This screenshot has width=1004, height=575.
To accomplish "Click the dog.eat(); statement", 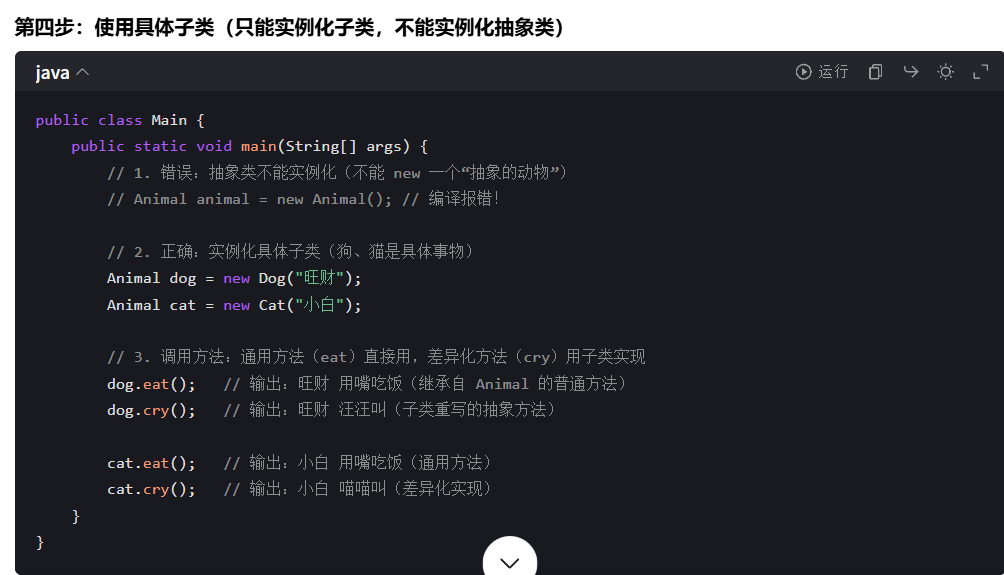I will [151, 384].
